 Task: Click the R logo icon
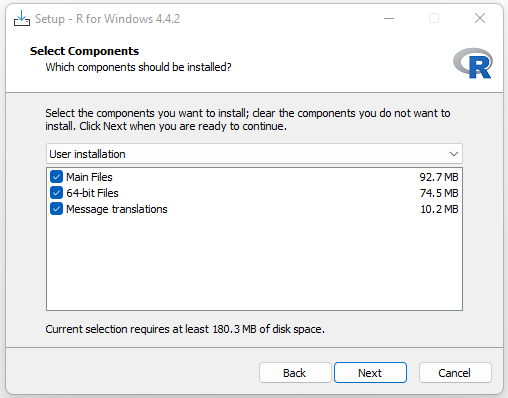[473, 63]
